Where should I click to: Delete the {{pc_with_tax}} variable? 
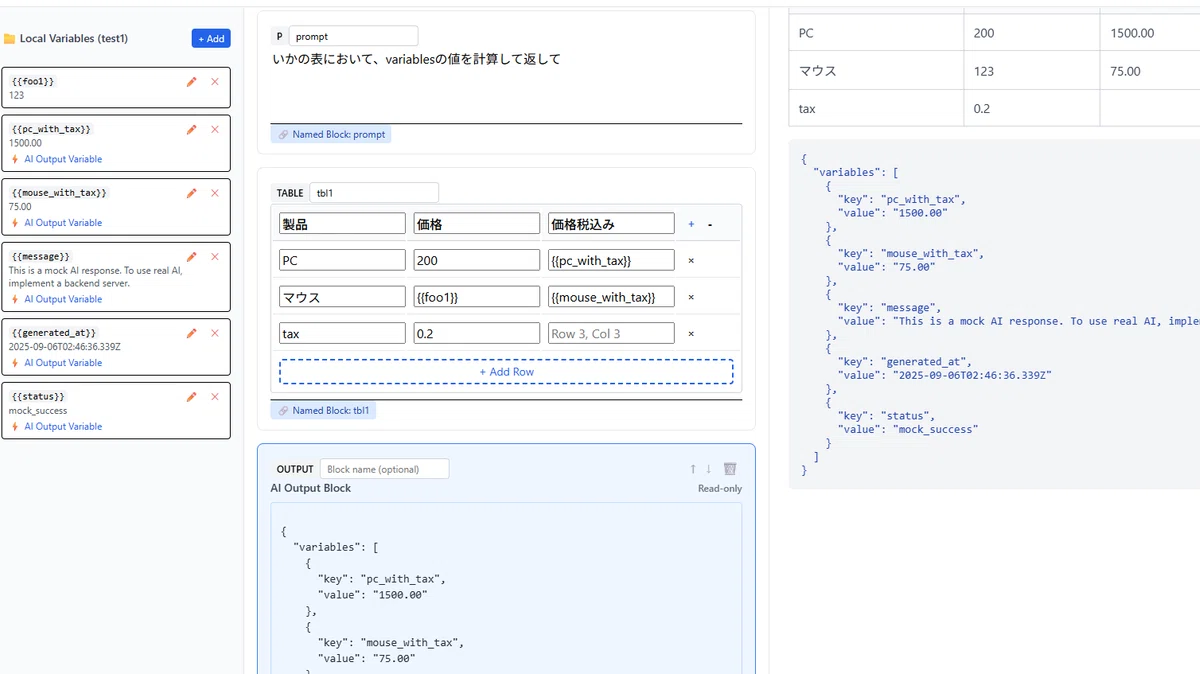(215, 129)
